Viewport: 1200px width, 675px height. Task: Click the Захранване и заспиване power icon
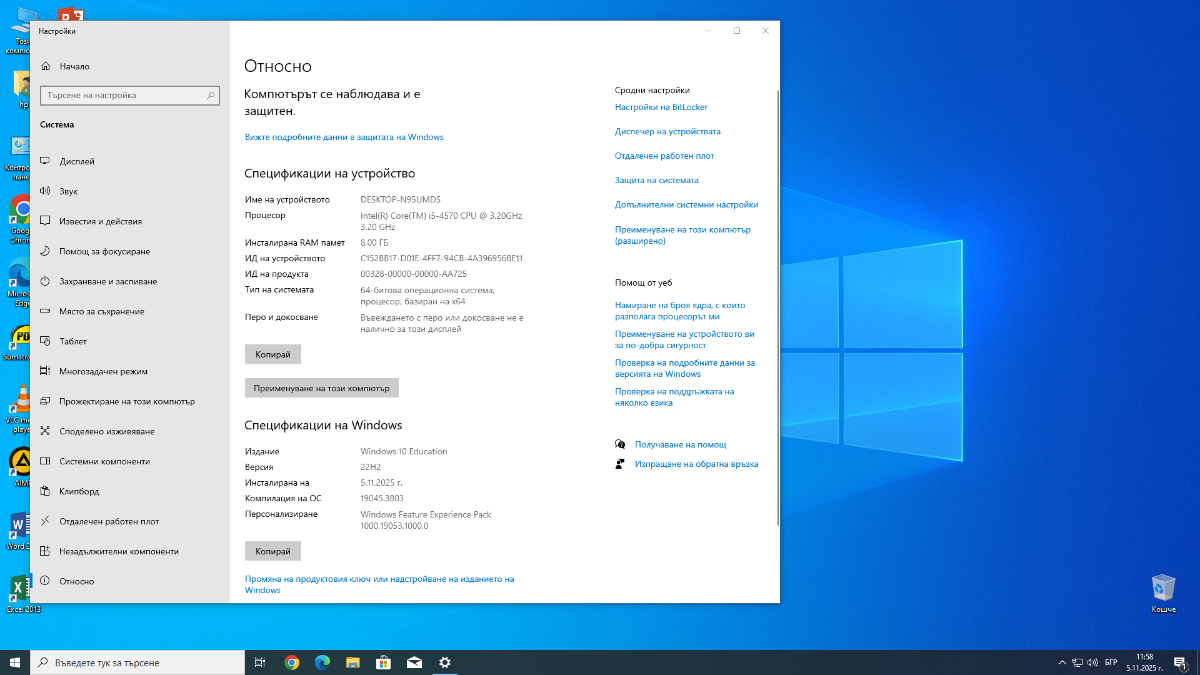[x=45, y=281]
